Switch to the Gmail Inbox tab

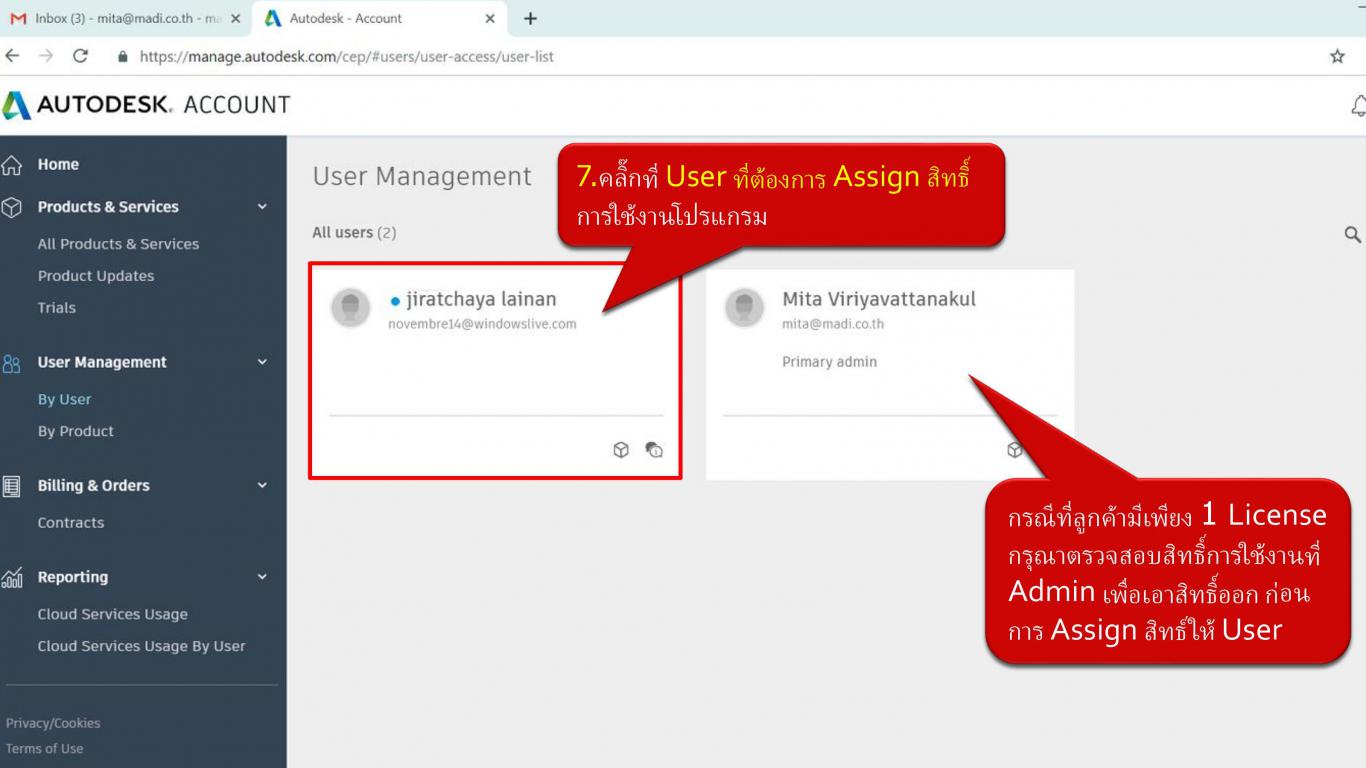pos(120,19)
